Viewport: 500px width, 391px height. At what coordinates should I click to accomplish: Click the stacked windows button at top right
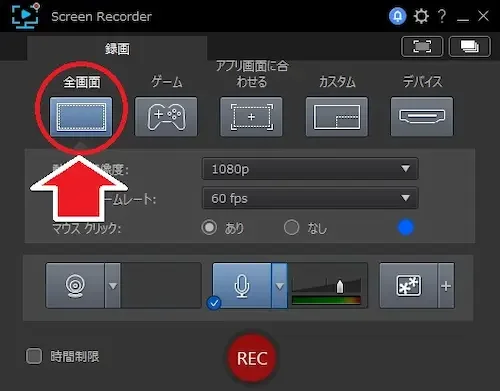[x=470, y=46]
